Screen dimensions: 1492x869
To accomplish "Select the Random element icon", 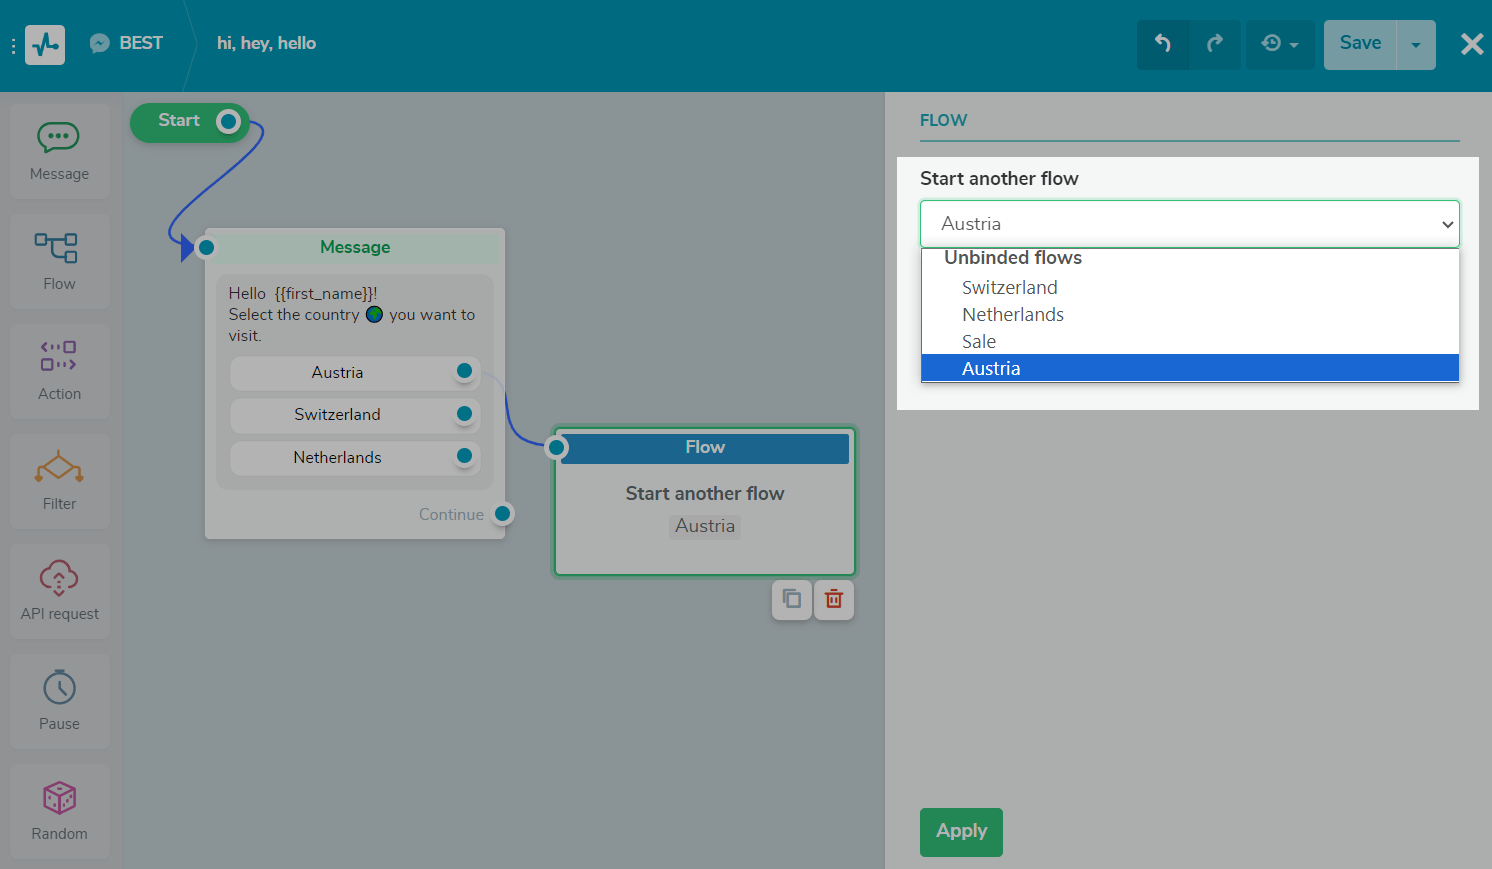I will [59, 798].
